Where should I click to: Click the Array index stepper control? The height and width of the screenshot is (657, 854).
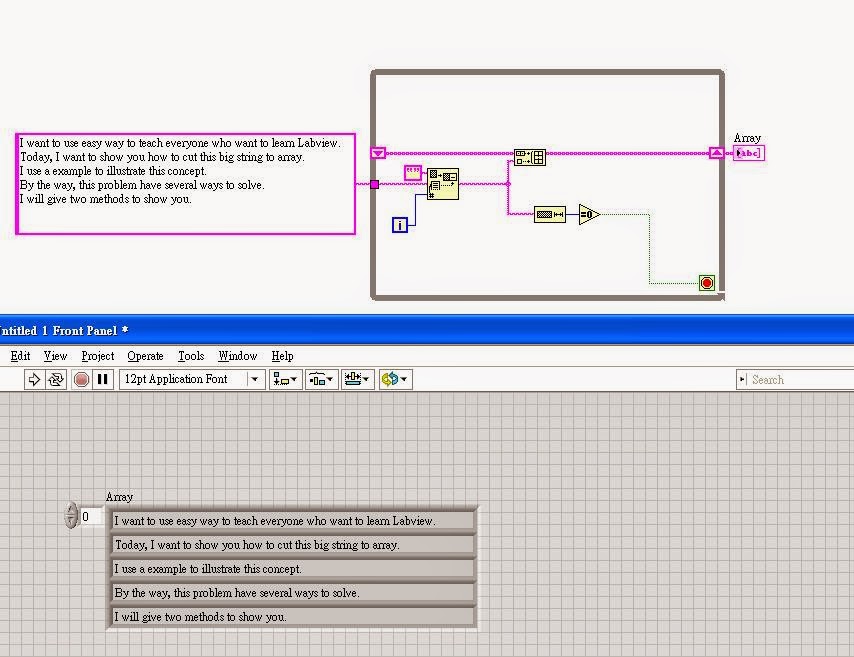[x=71, y=515]
